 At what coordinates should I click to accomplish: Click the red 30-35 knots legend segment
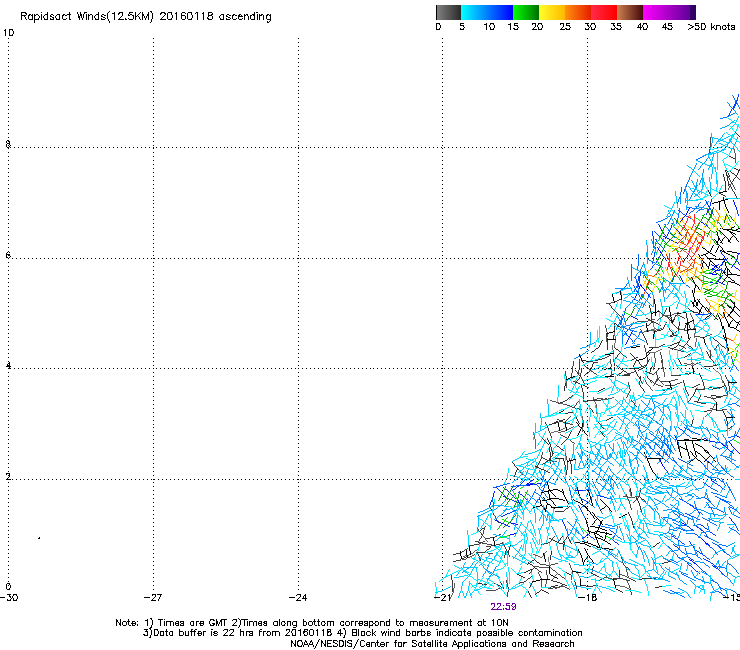(x=604, y=12)
